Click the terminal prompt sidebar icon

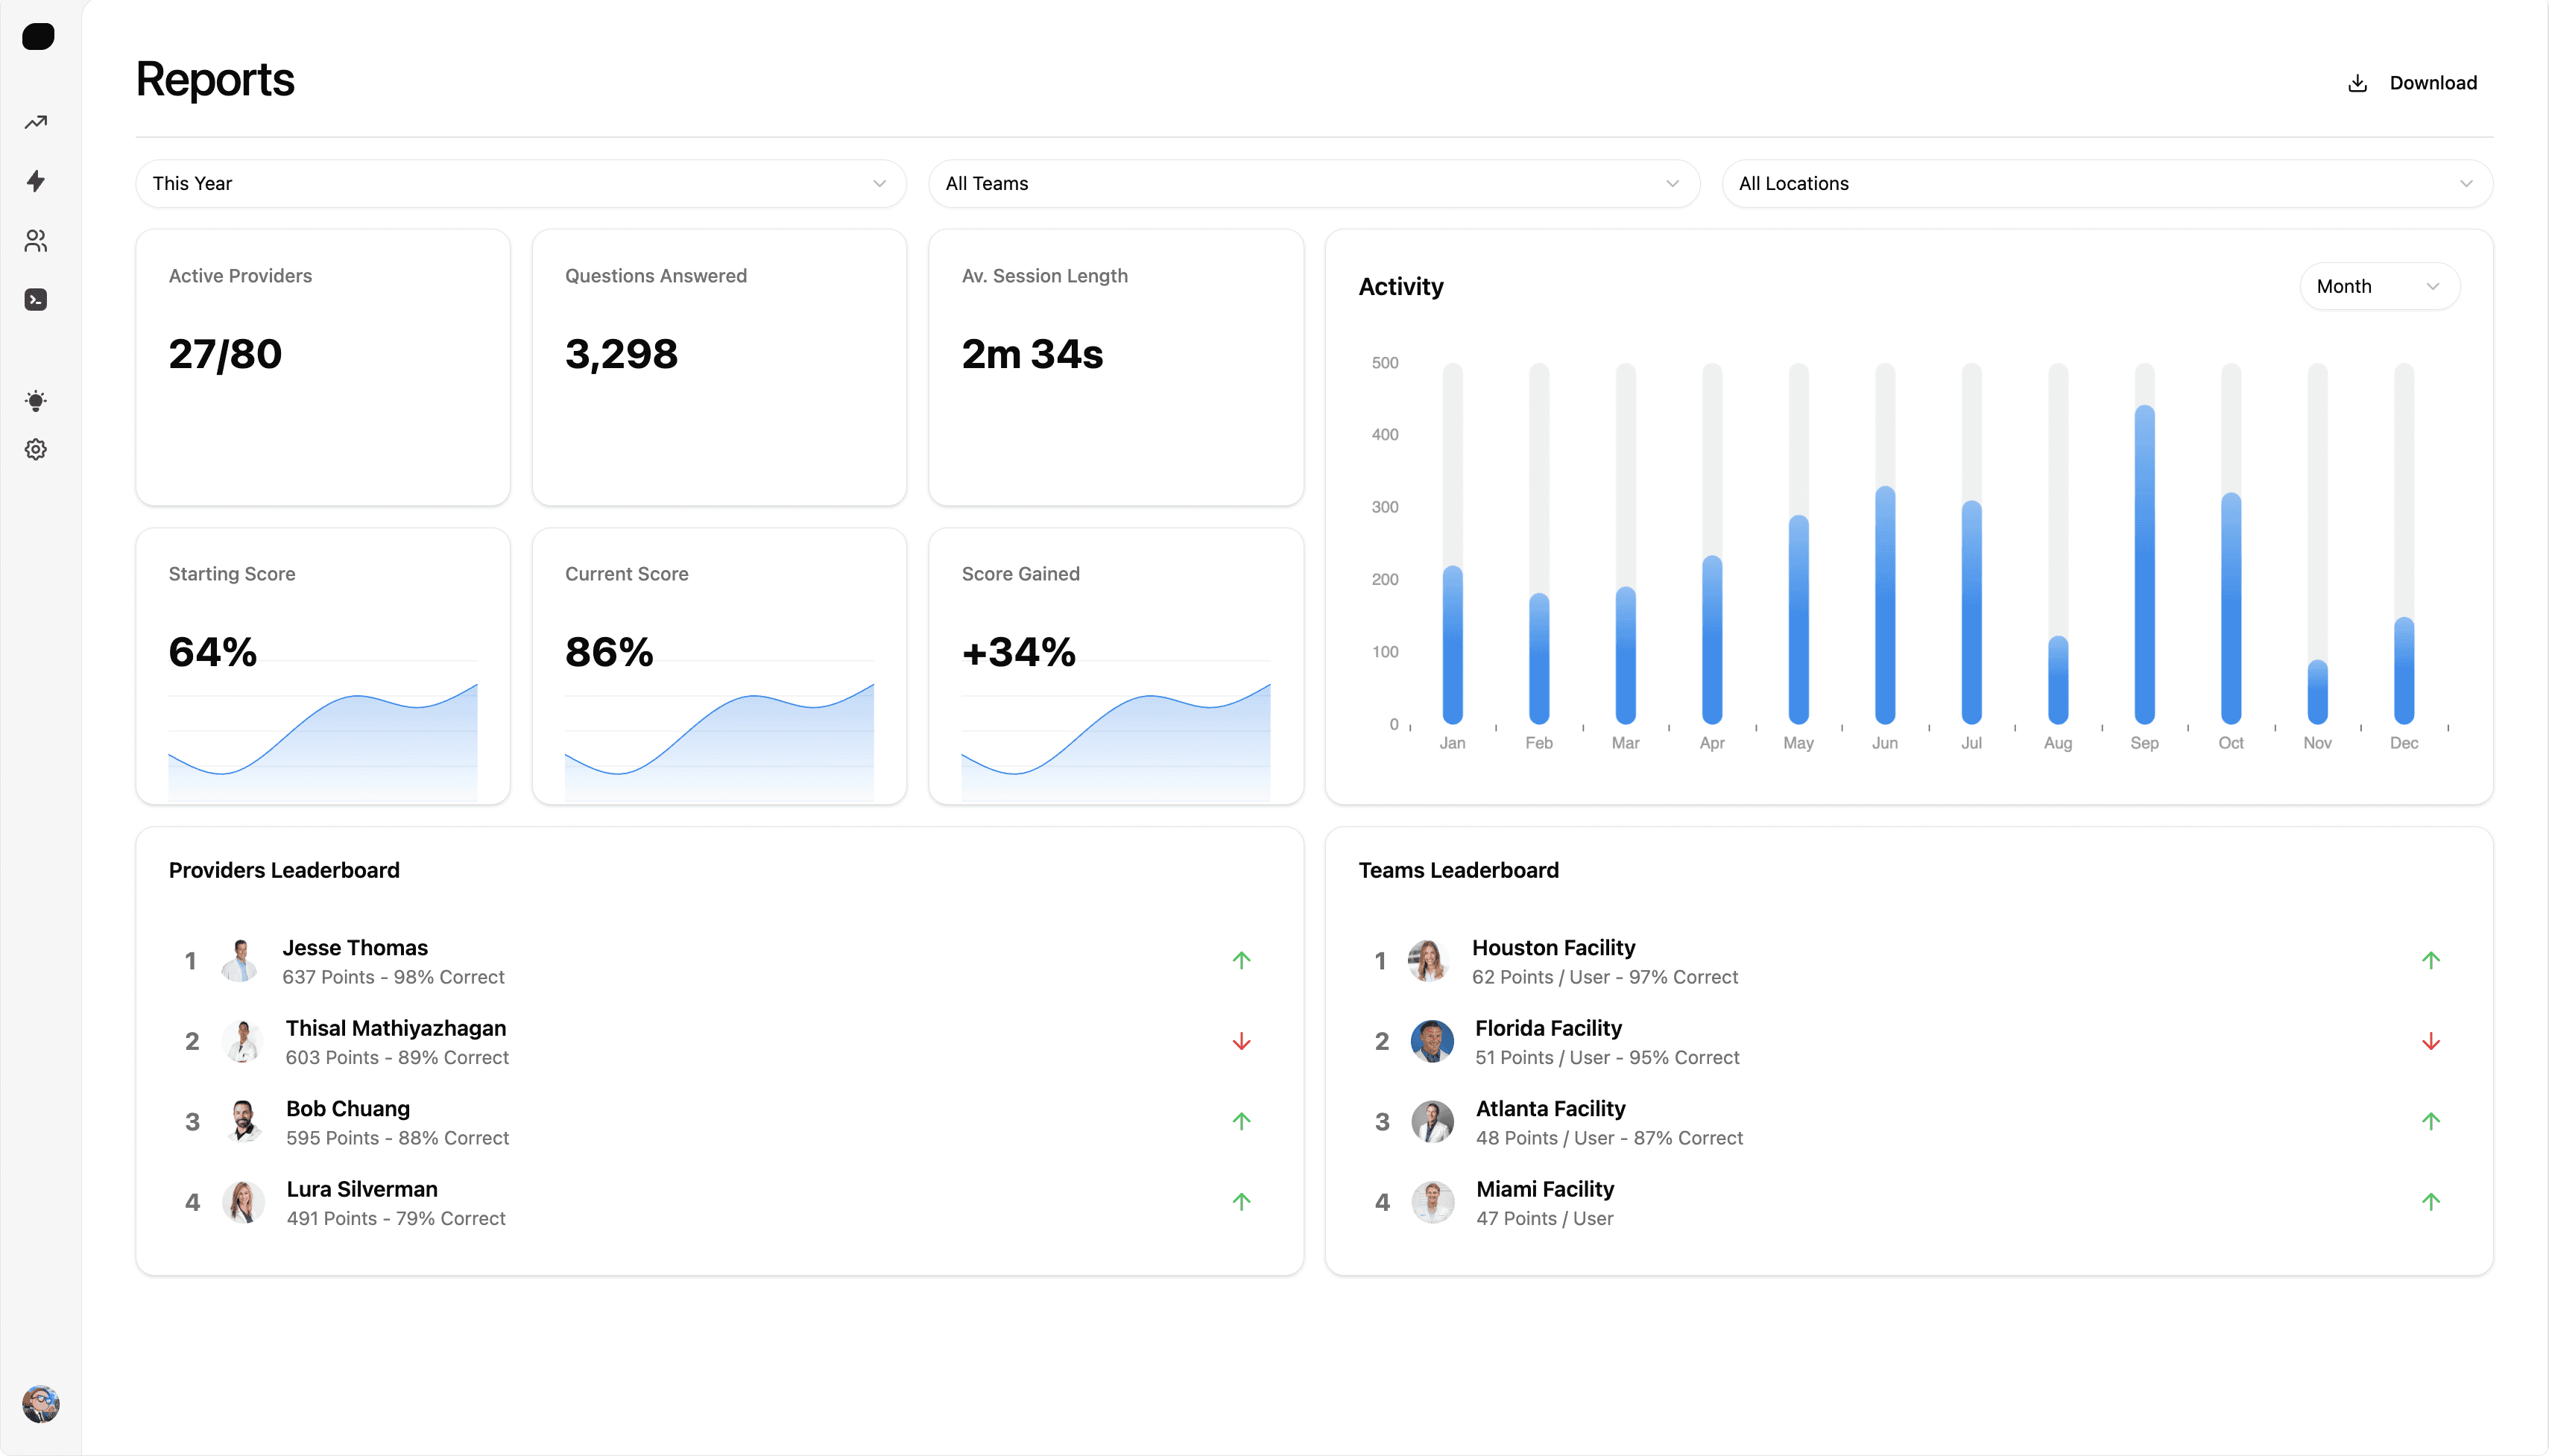tap(36, 300)
